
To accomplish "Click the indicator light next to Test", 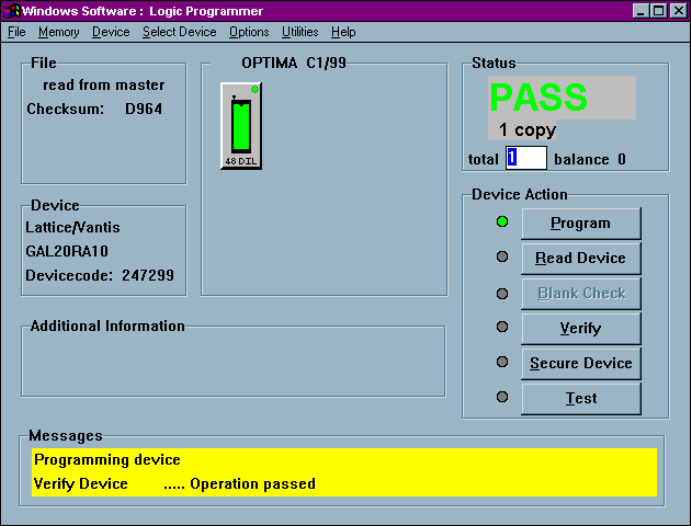I will (502, 397).
